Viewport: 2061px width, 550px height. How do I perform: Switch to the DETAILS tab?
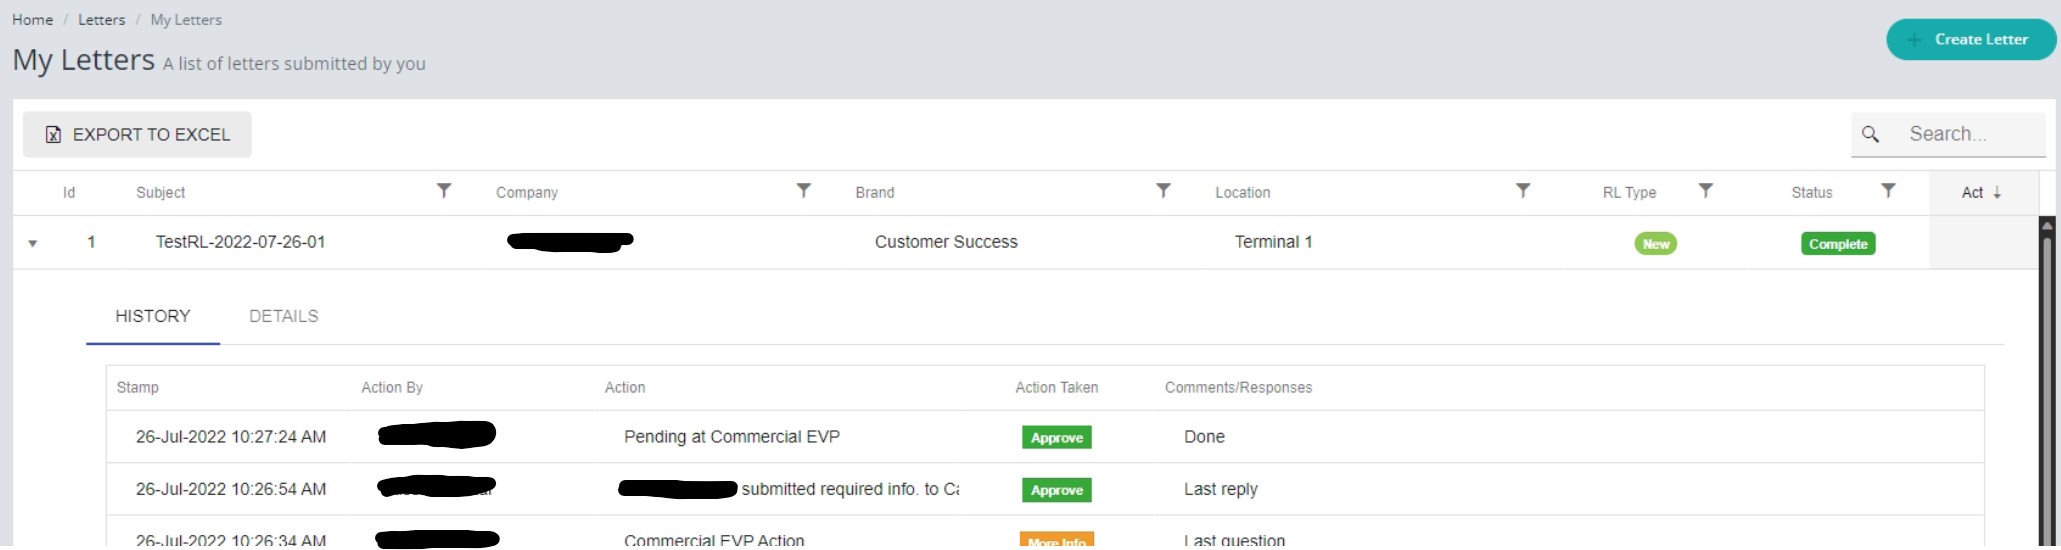point(283,316)
